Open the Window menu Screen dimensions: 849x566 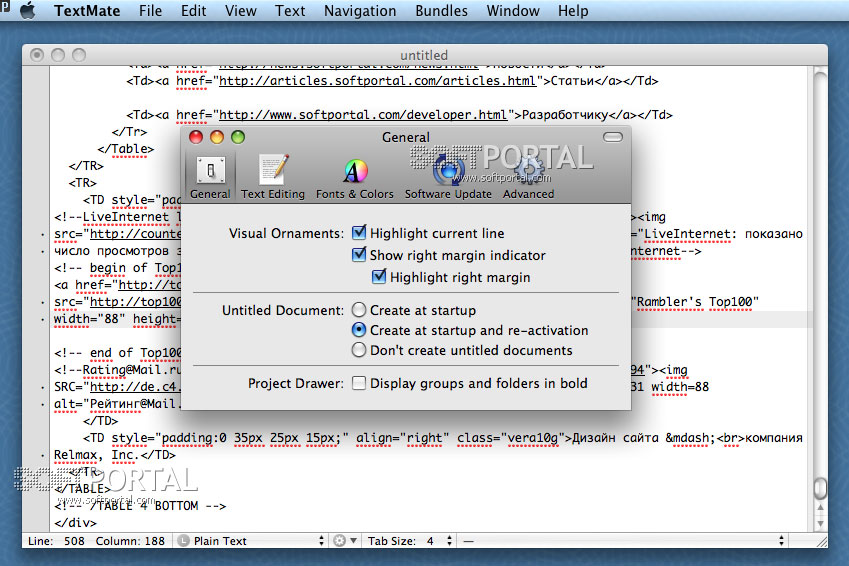(x=513, y=11)
